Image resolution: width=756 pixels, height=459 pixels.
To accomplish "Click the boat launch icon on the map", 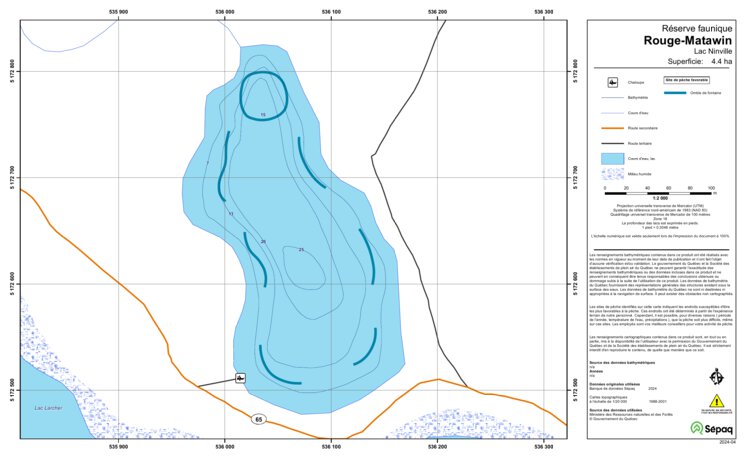I will pos(240,378).
